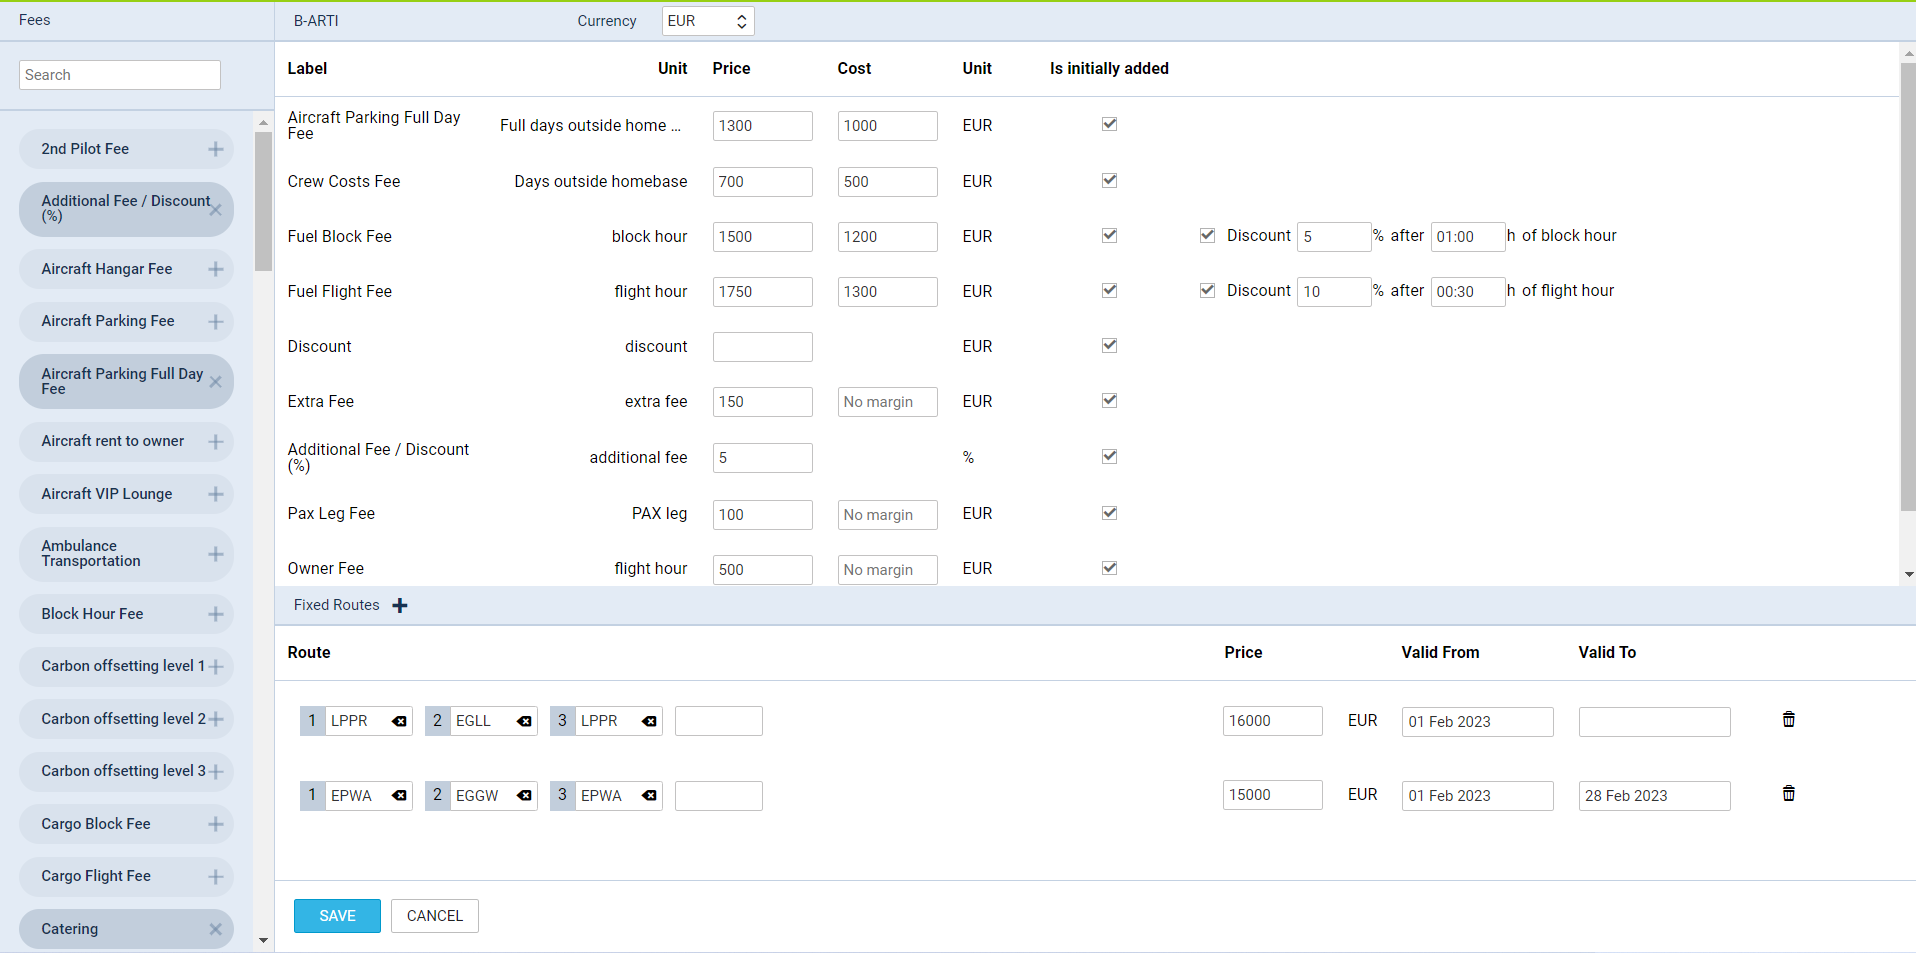Add Aircraft VIP Lounge via its plus icon

coord(215,494)
